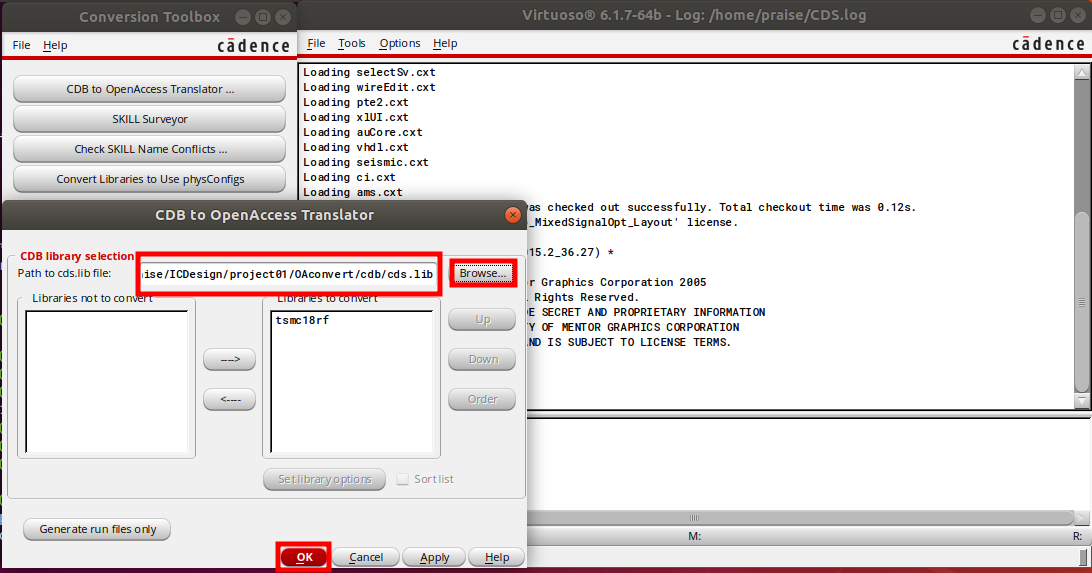Click Check SKILL Name Conflicts button
Screen dimensions: 1092x573
click(x=150, y=149)
